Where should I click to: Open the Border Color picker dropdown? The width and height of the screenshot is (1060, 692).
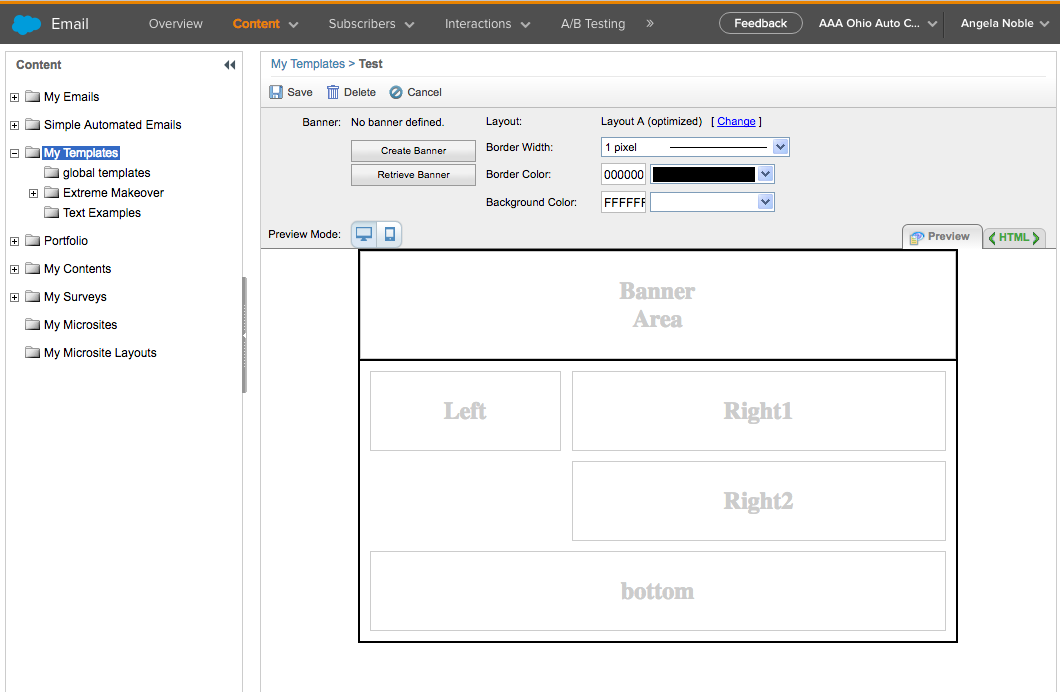click(x=765, y=174)
